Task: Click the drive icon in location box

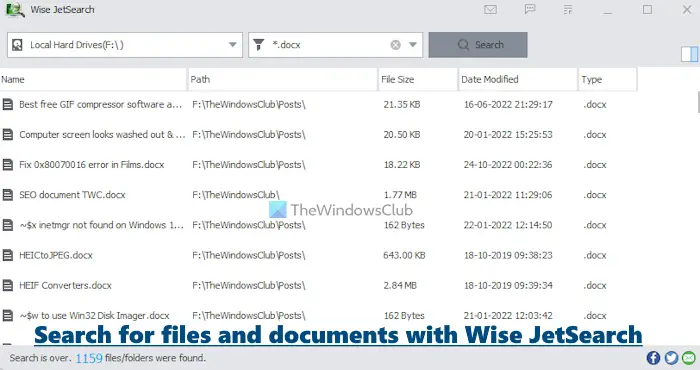Action: click(x=17, y=45)
